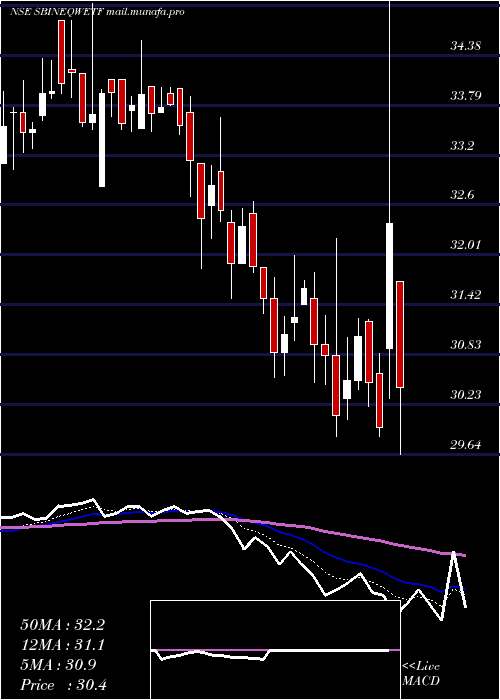Click the 30.83 price axis label
This screenshot has width=500, height=700.
tap(465, 345)
